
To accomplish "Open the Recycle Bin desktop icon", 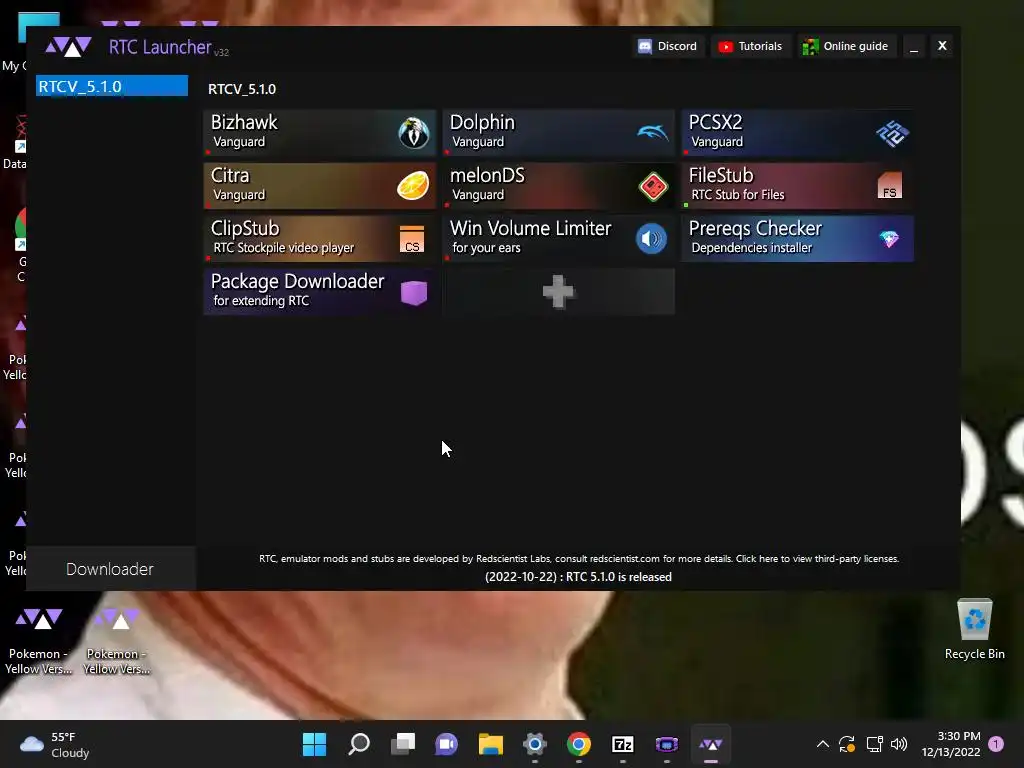I will tap(974, 630).
